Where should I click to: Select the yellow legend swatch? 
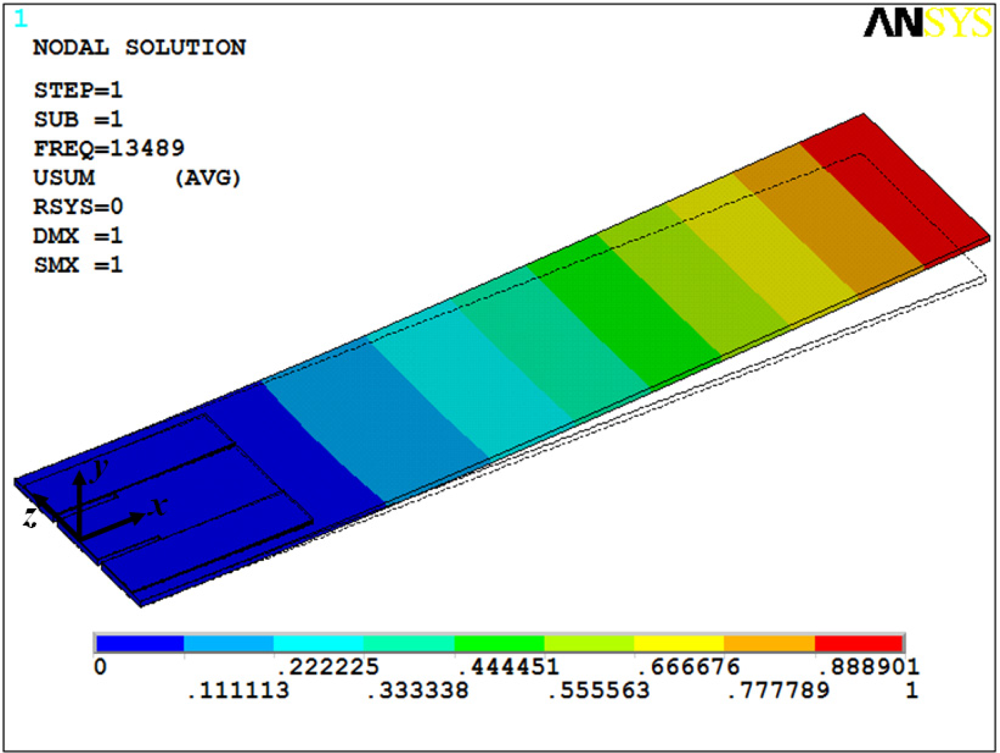point(679,642)
